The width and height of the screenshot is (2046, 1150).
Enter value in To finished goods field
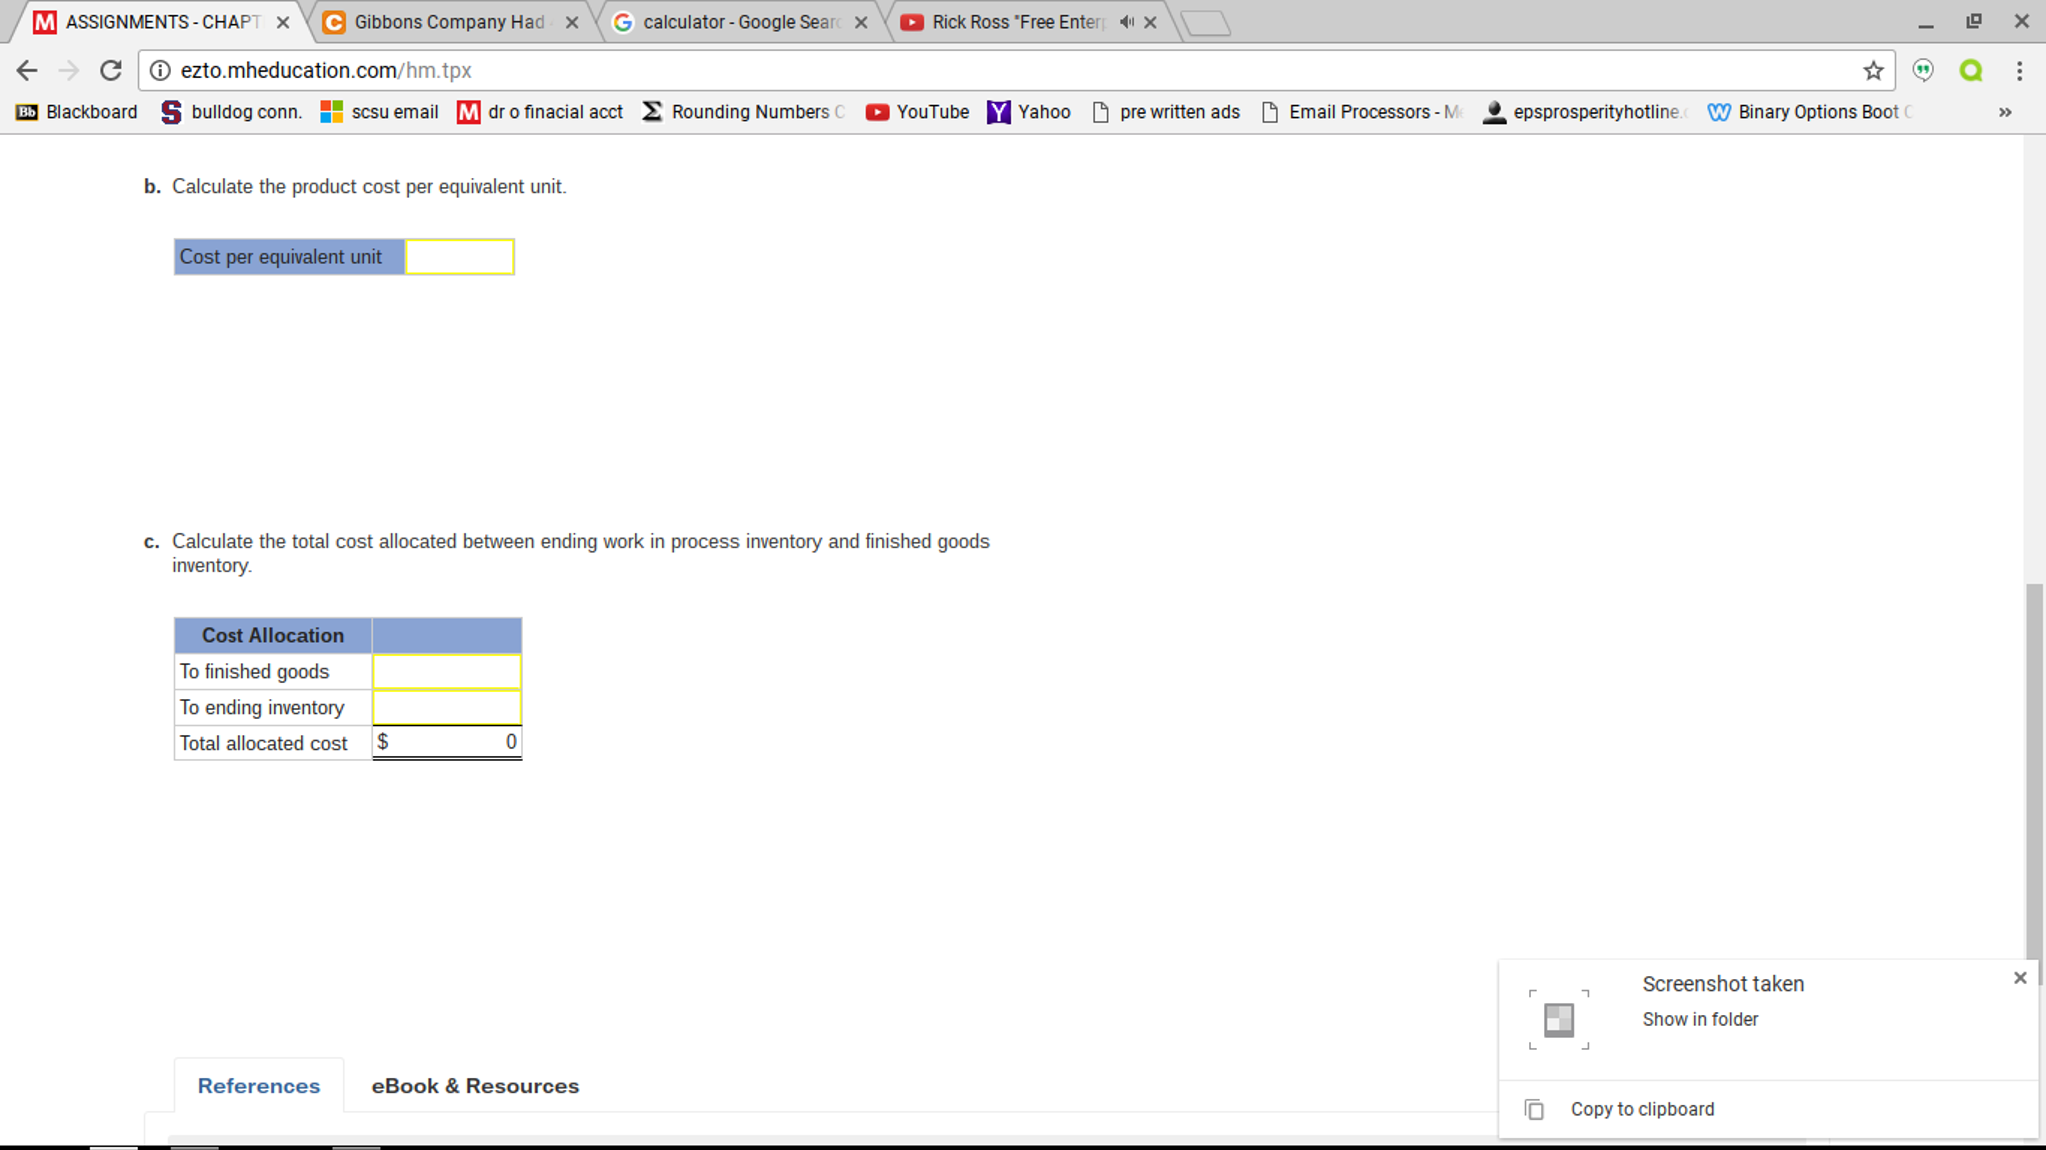[447, 671]
